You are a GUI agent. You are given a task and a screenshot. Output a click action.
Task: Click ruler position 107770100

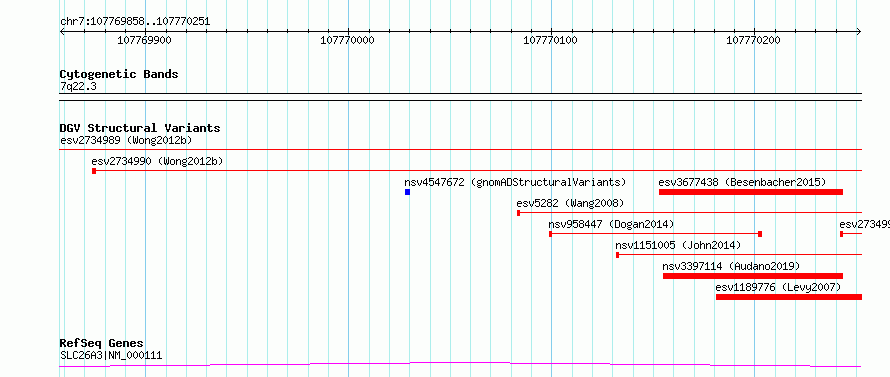(x=550, y=41)
